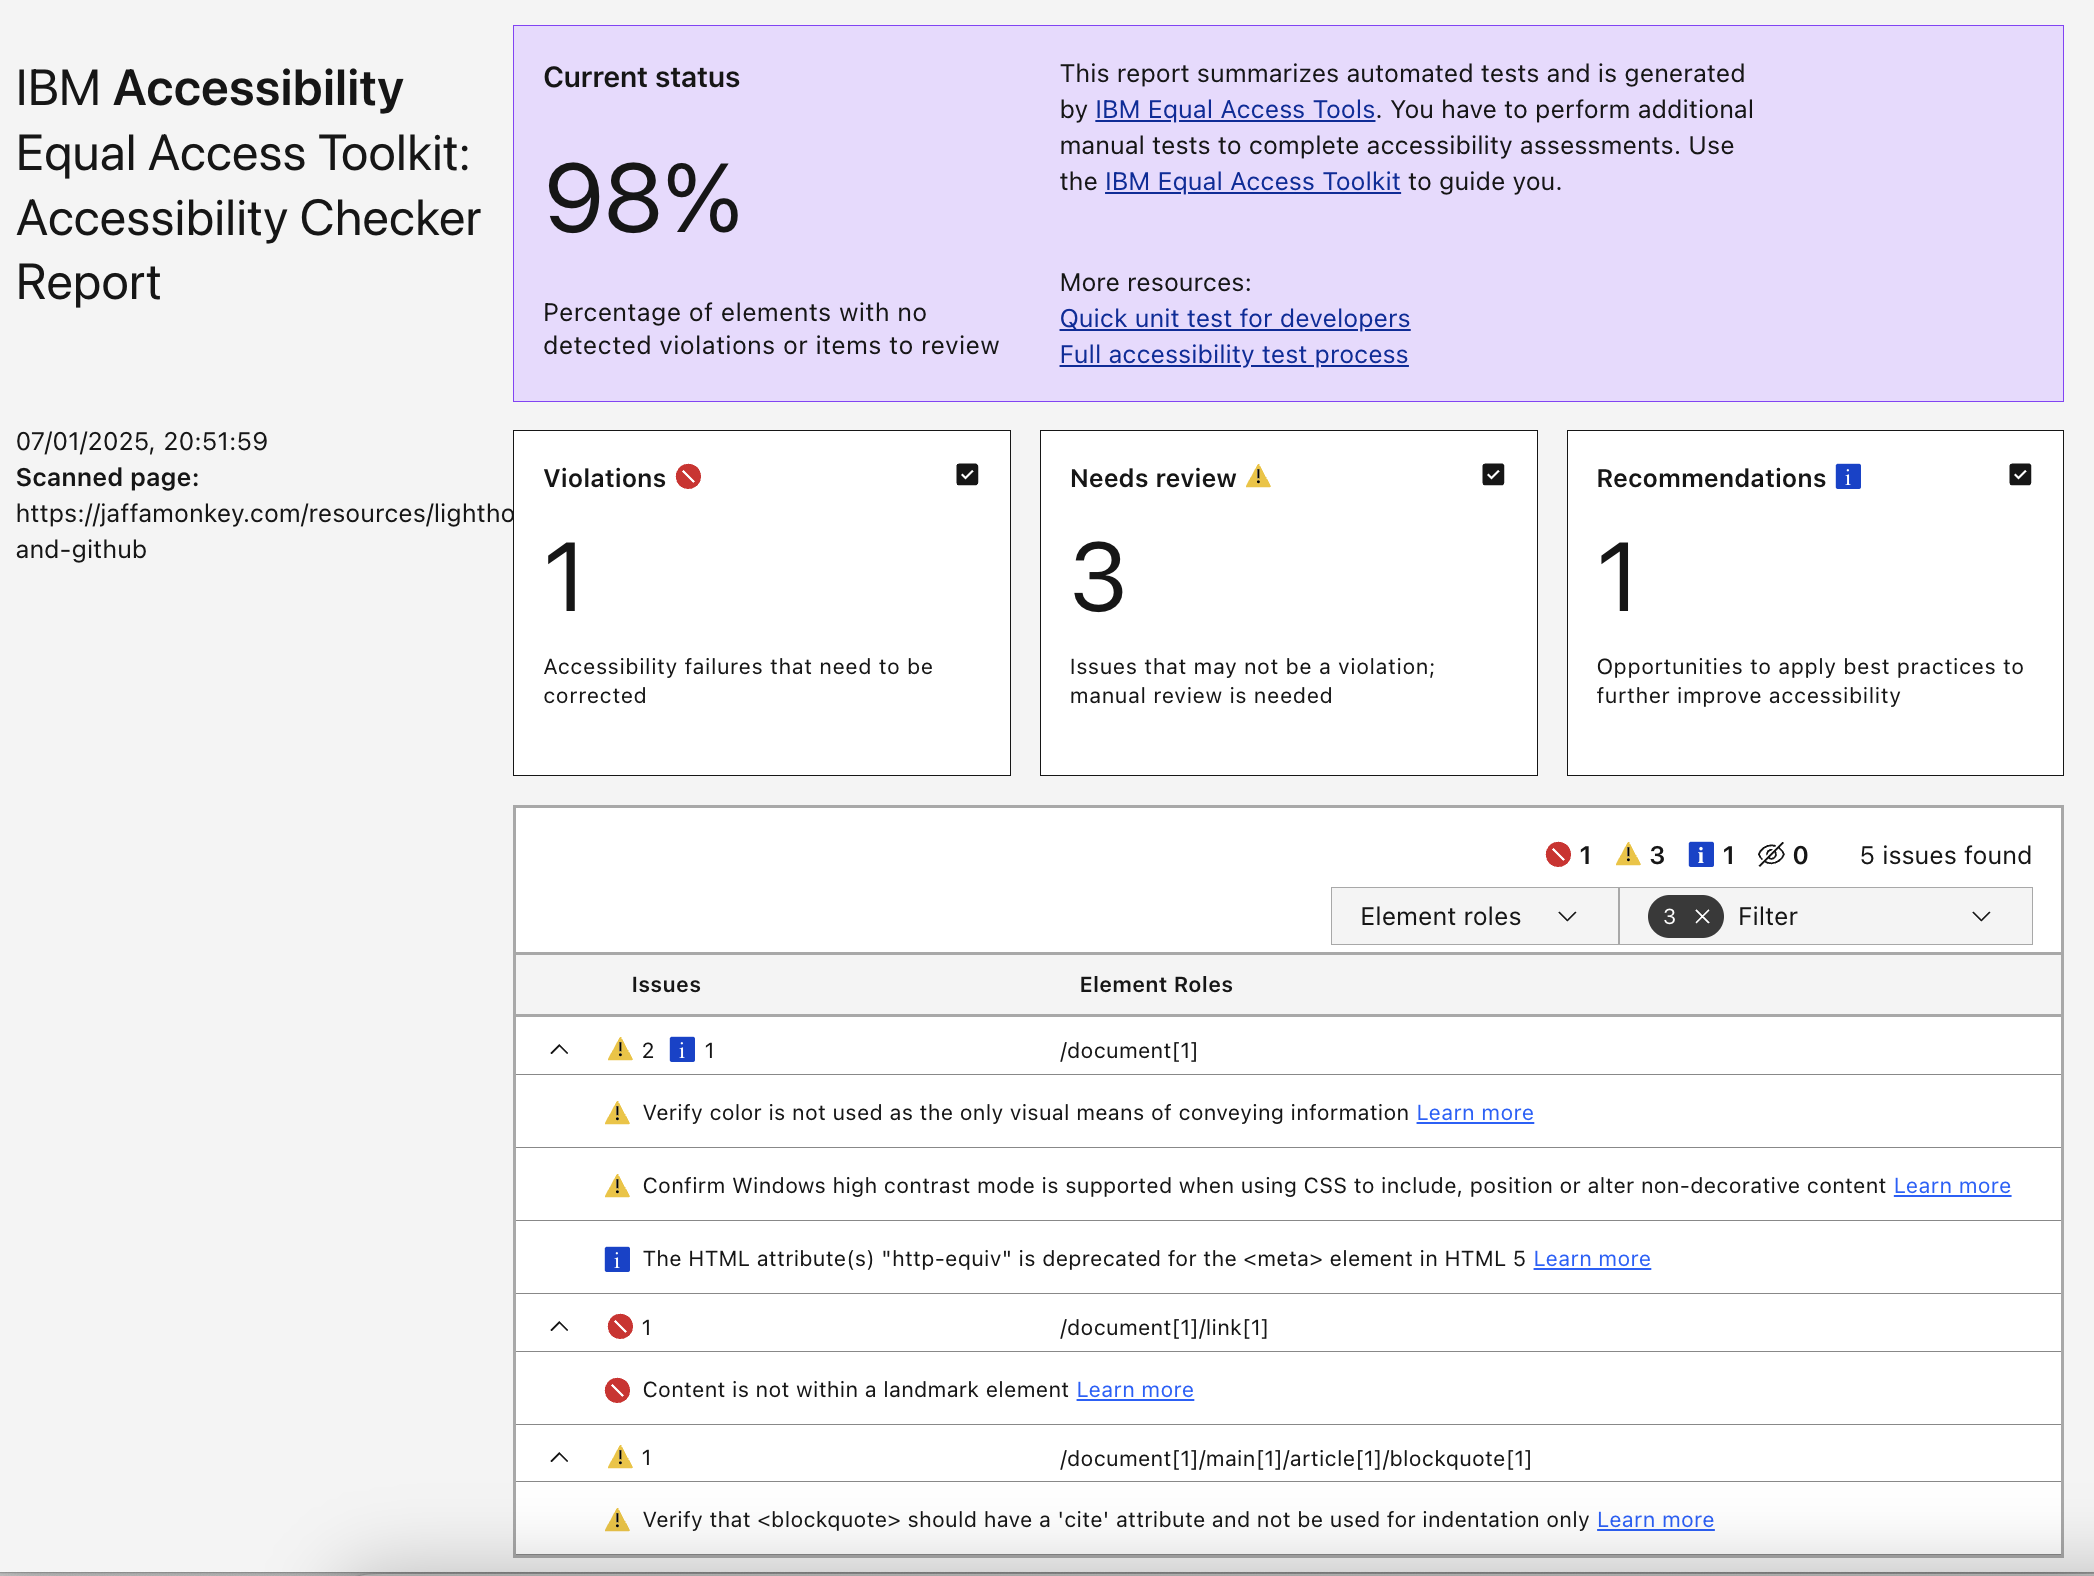Collapse the /document[1] issues group

(560, 1050)
